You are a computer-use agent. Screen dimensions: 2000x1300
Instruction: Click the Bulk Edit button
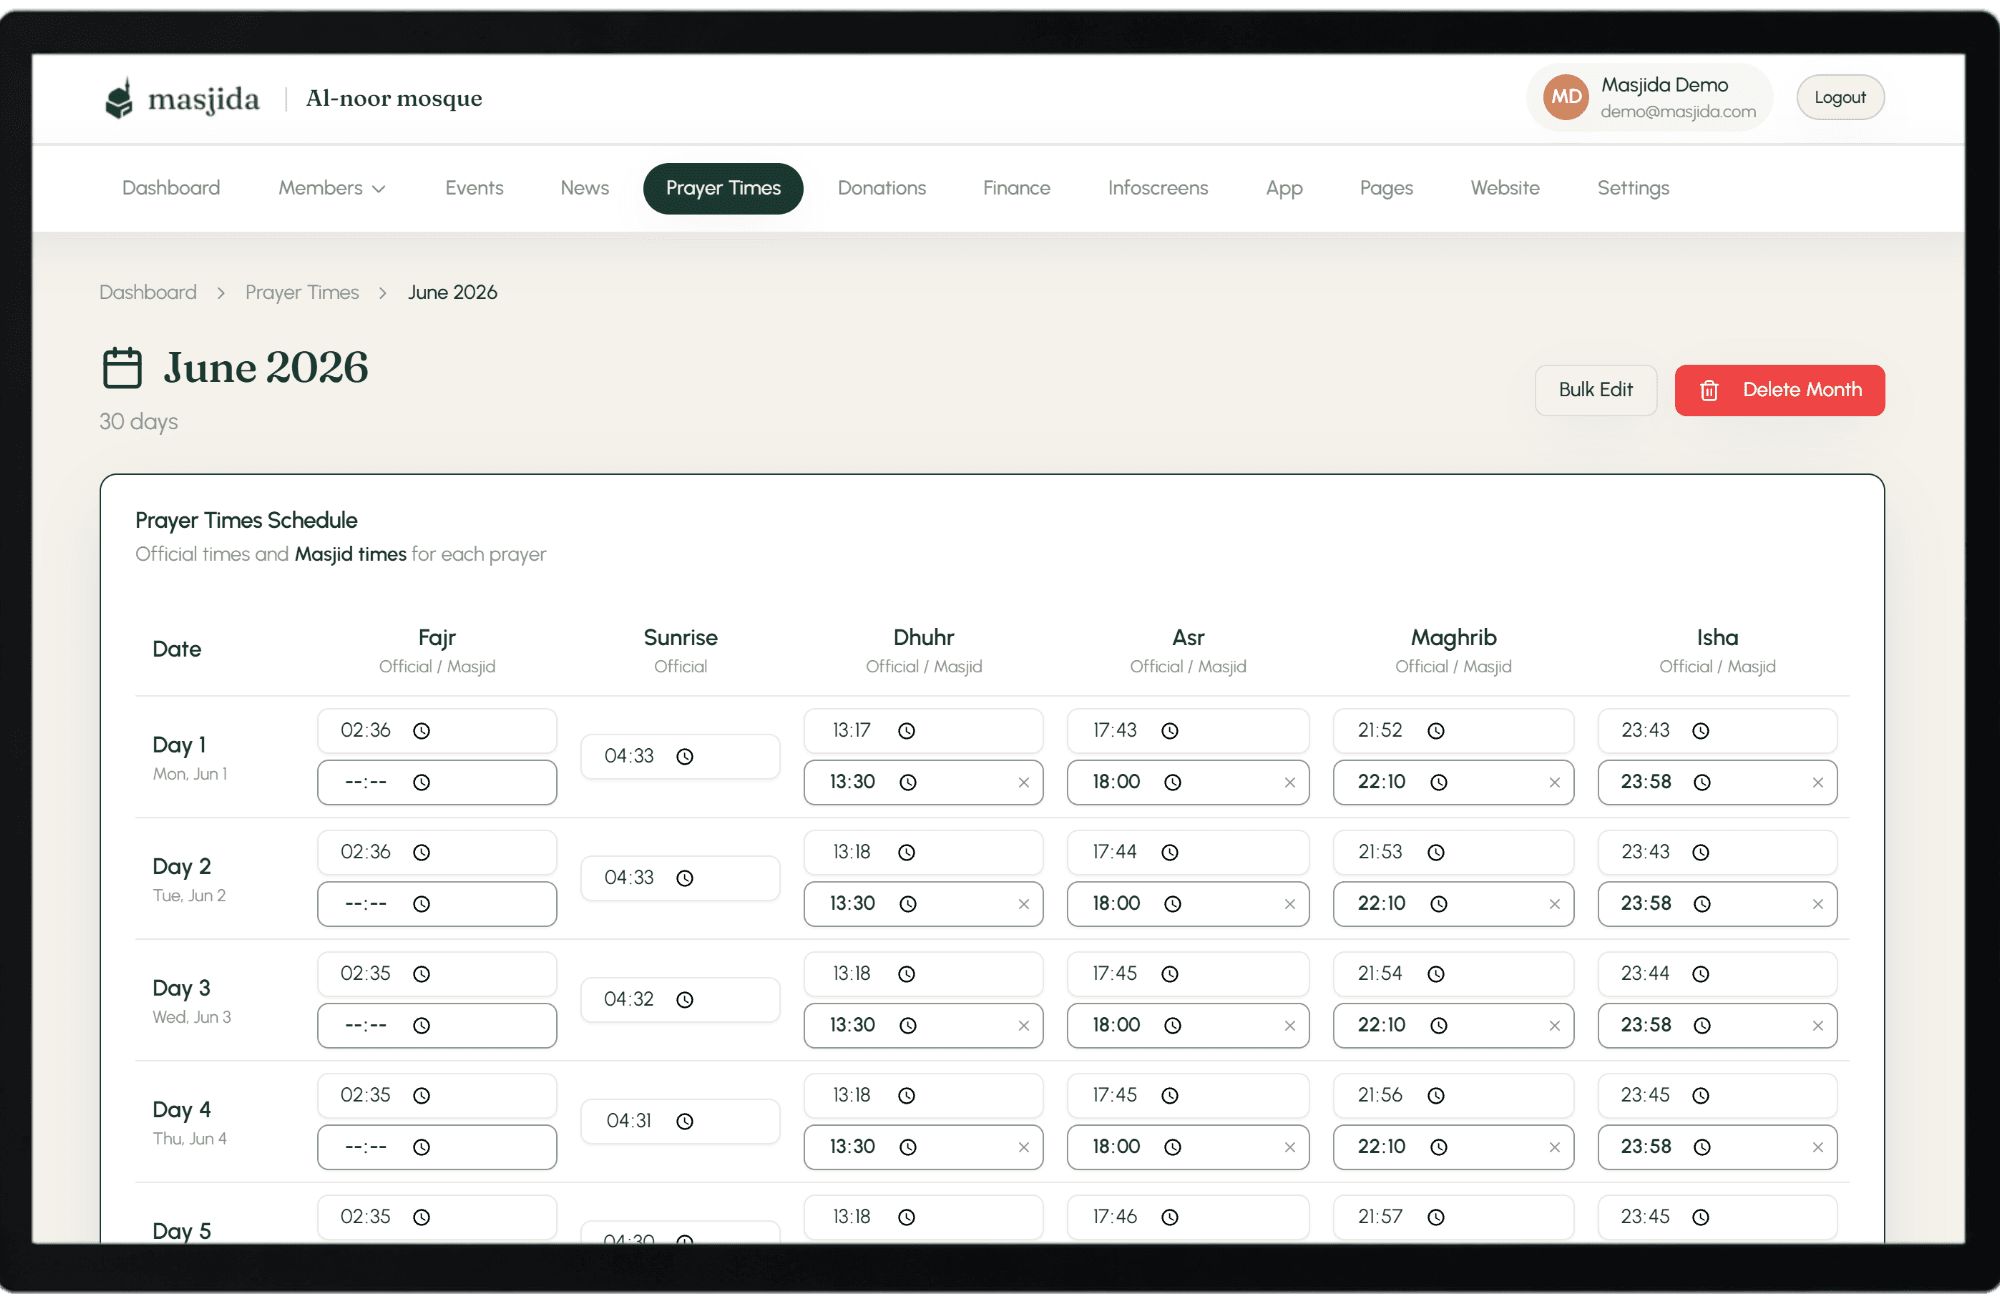(1595, 390)
